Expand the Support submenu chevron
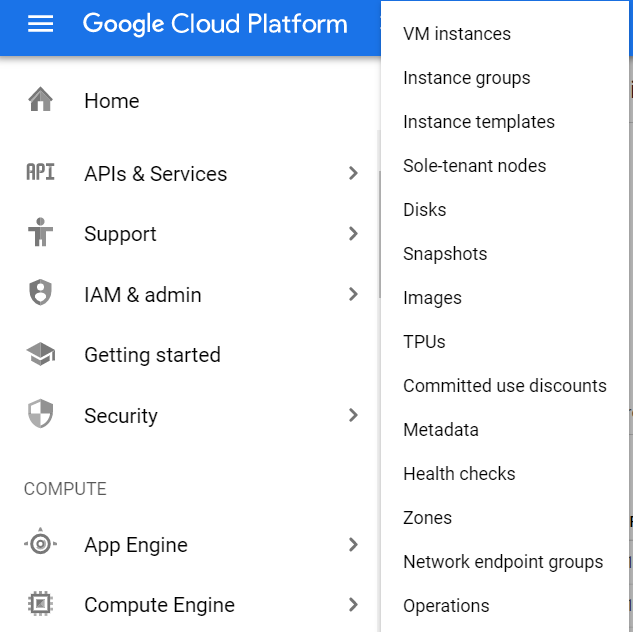This screenshot has width=633, height=632. coord(352,233)
